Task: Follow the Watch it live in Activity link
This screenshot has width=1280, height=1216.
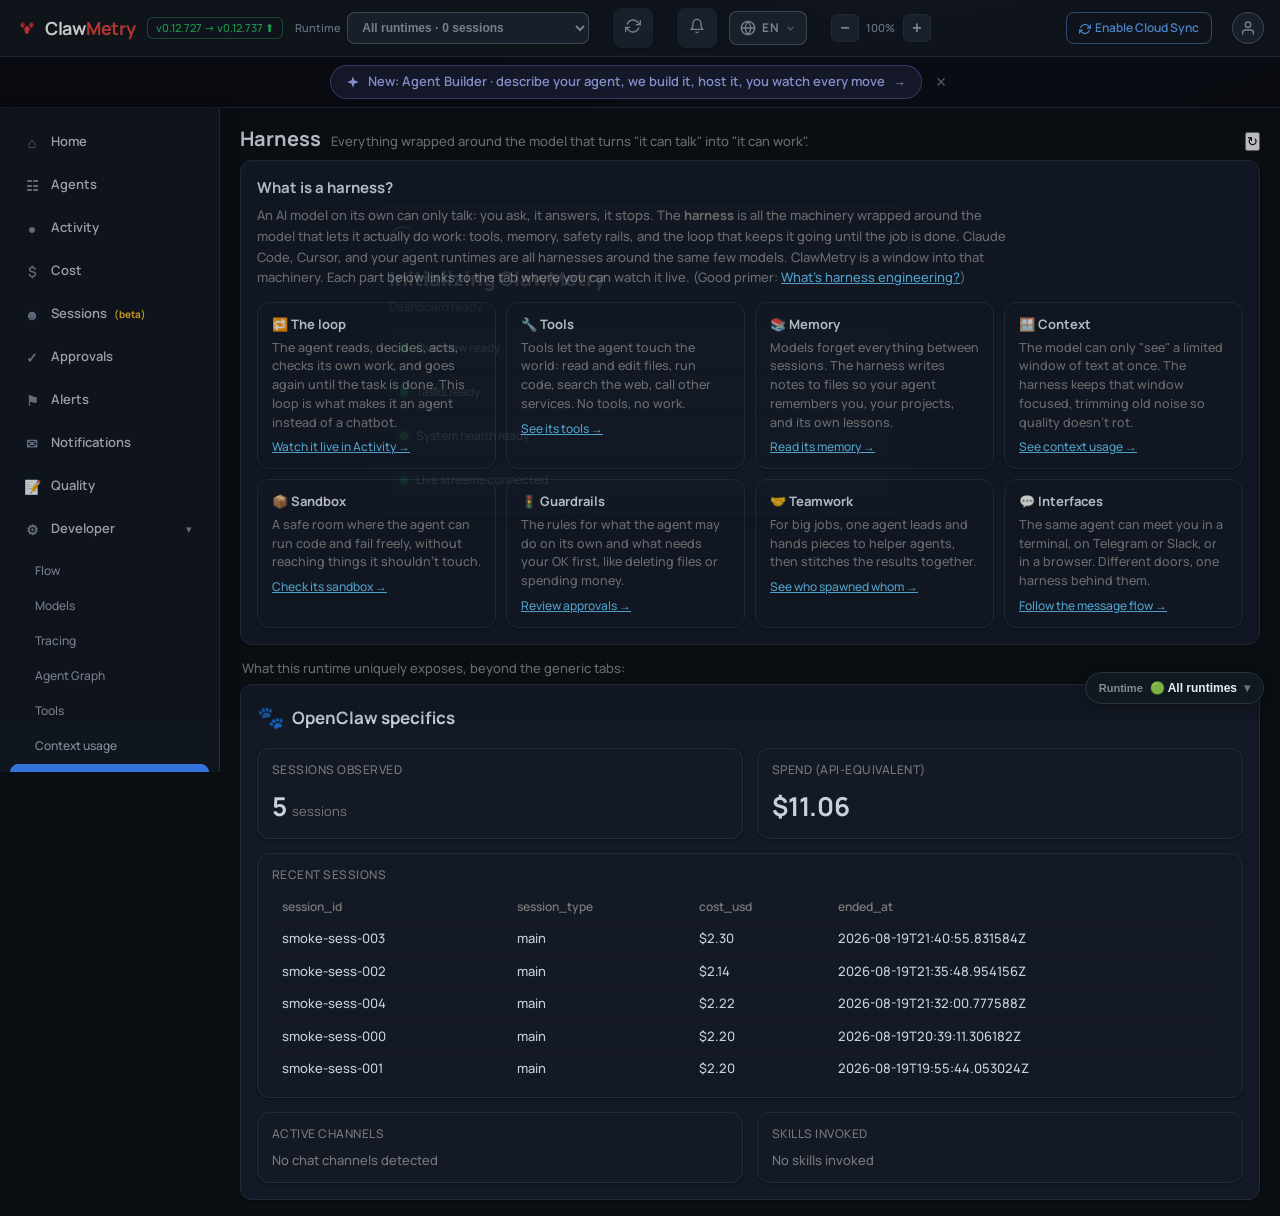Action: coord(341,447)
